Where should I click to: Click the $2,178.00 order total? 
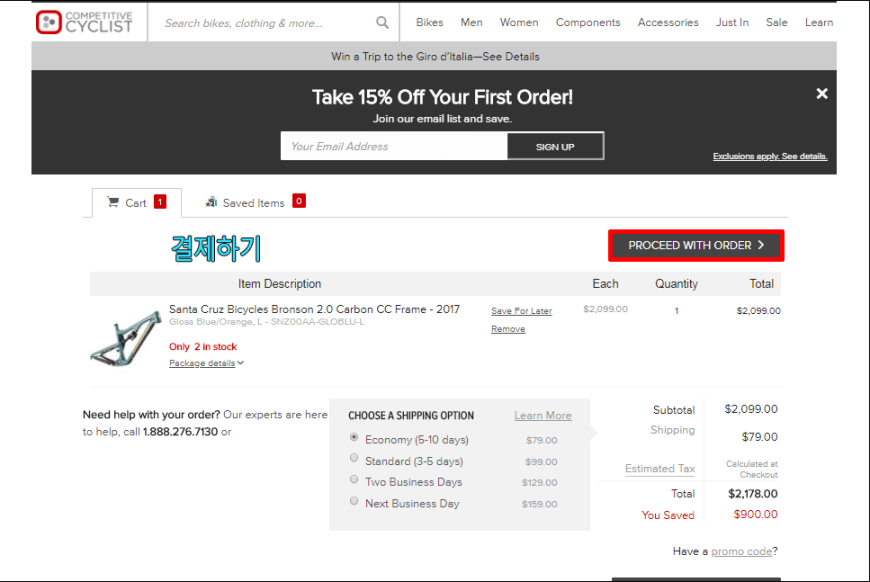point(753,494)
